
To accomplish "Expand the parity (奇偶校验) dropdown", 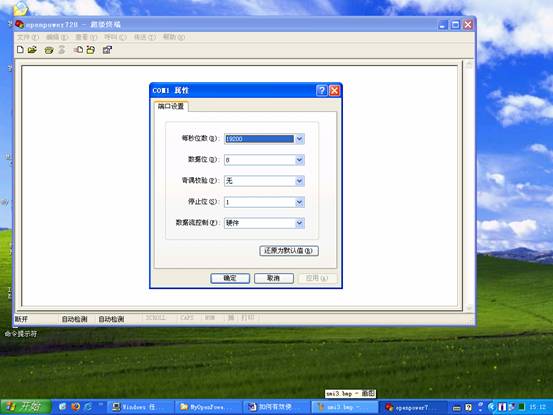I will 299,181.
